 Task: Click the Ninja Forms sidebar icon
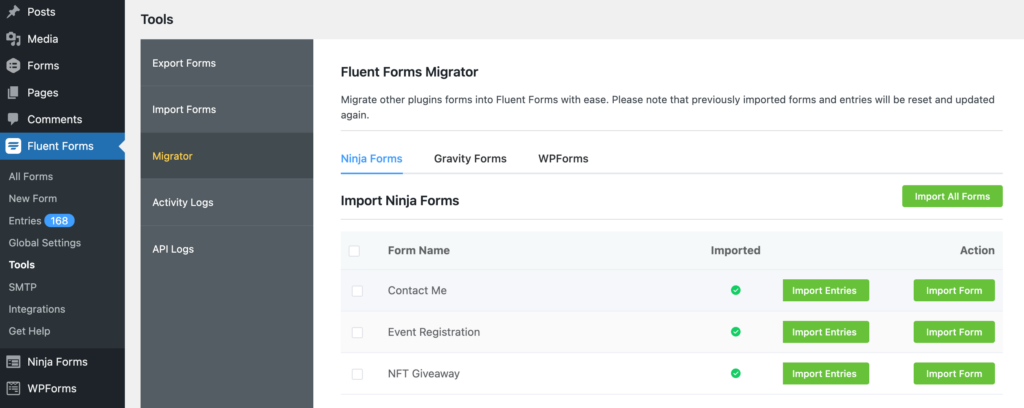tap(13, 362)
